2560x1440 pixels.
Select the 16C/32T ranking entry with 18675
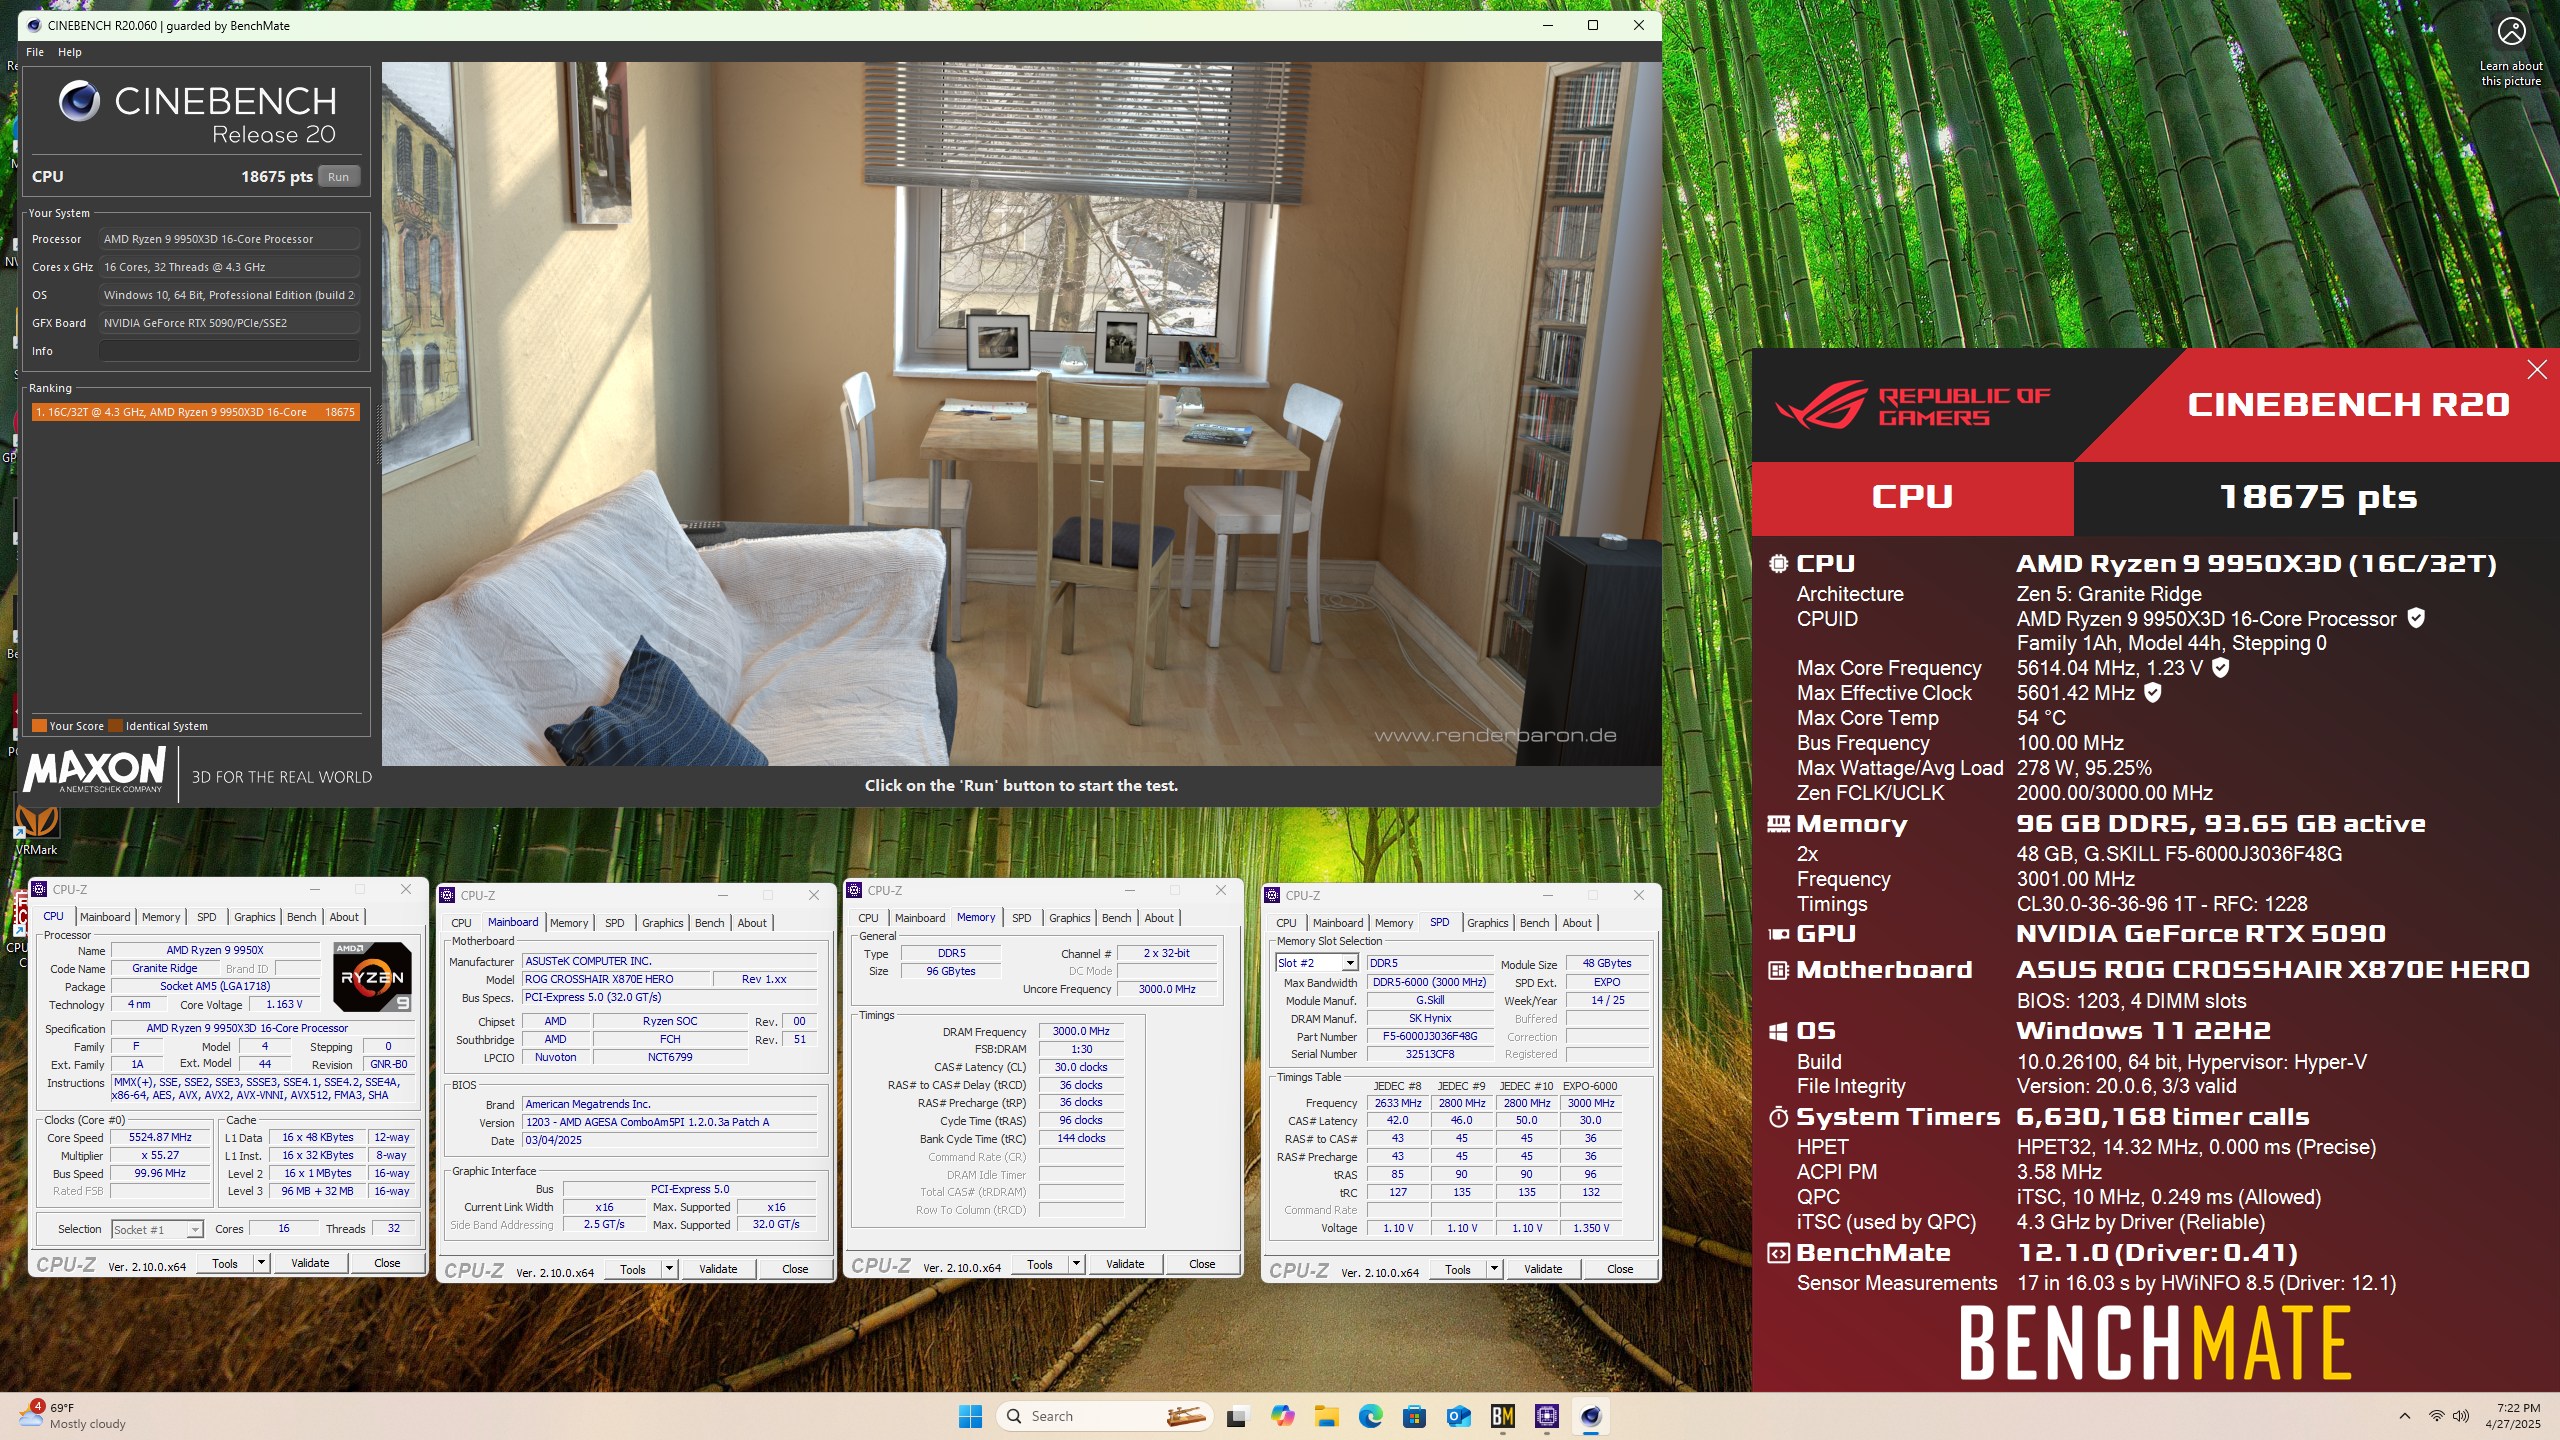tap(195, 412)
